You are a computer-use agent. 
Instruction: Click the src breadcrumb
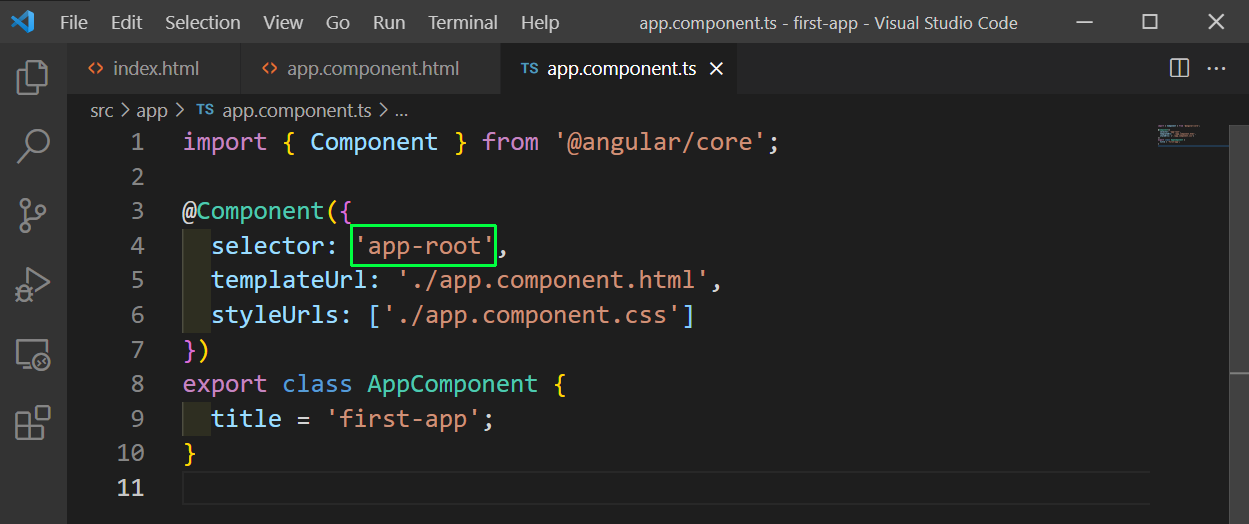tap(102, 110)
